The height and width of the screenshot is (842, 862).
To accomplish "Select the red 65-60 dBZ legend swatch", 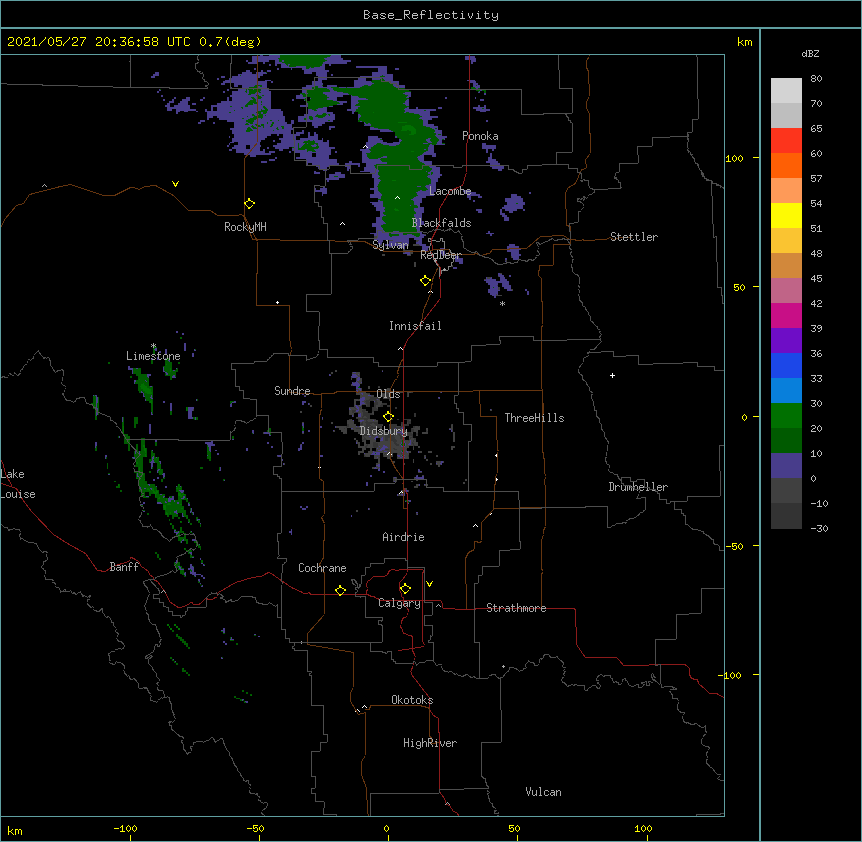I will [786, 140].
